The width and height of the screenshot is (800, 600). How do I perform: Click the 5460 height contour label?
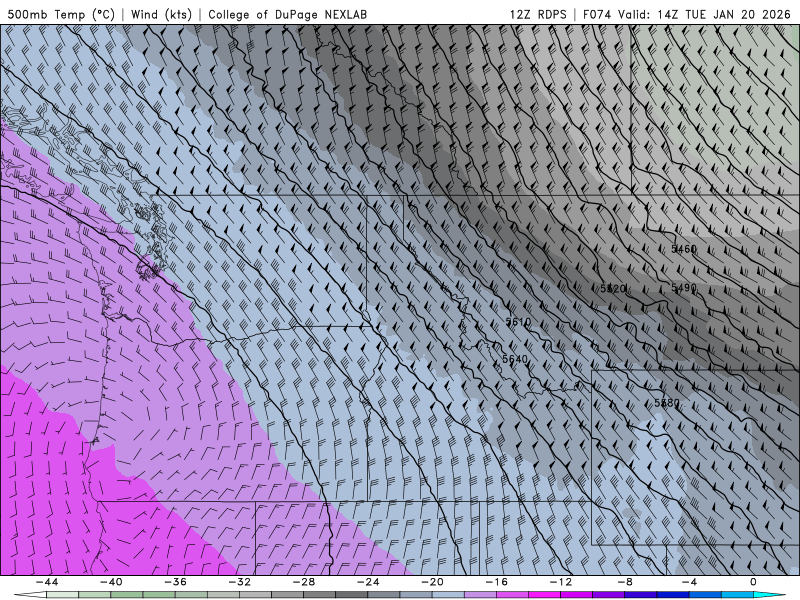[684, 249]
